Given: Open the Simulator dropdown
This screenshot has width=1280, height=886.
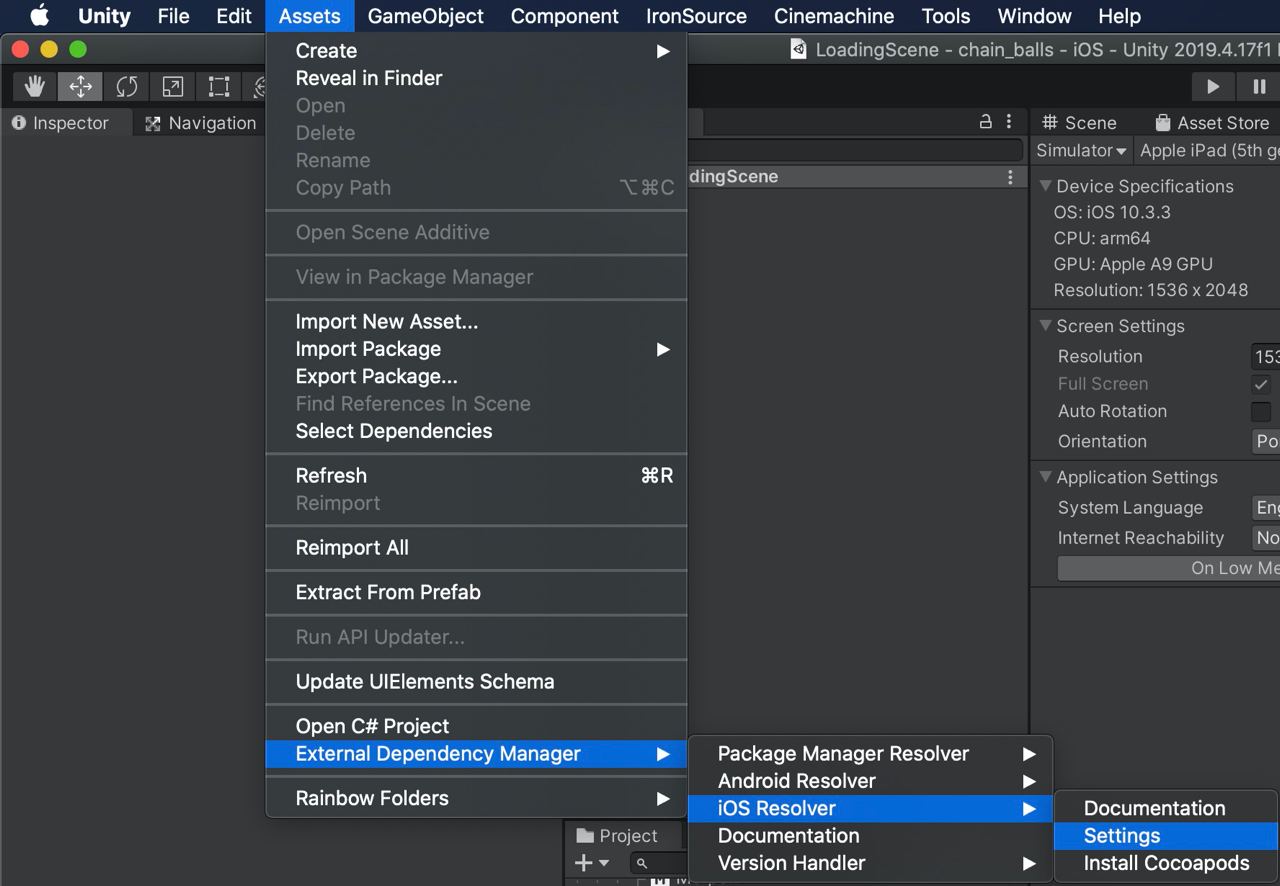Looking at the screenshot, I should coord(1081,151).
